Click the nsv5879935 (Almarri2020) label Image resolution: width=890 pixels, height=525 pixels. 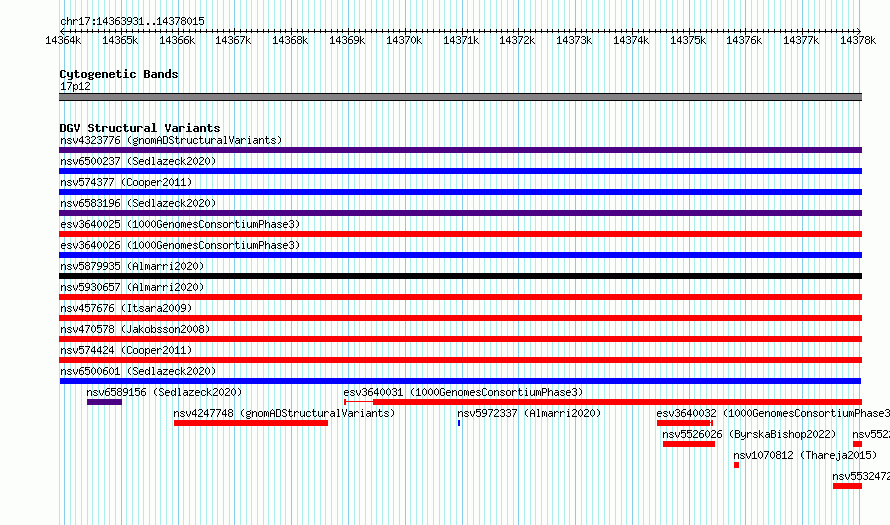coord(132,266)
